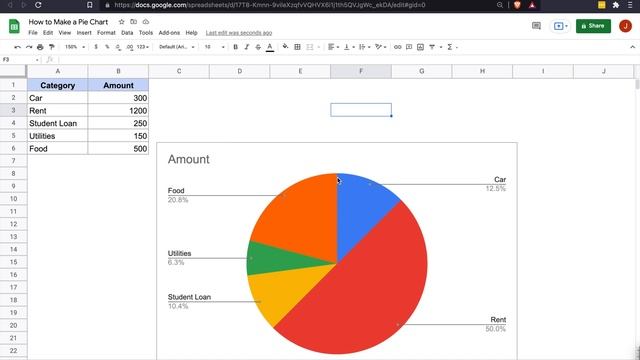640x360 pixels.
Task: Open the font size dropdown
Action: pos(214,47)
